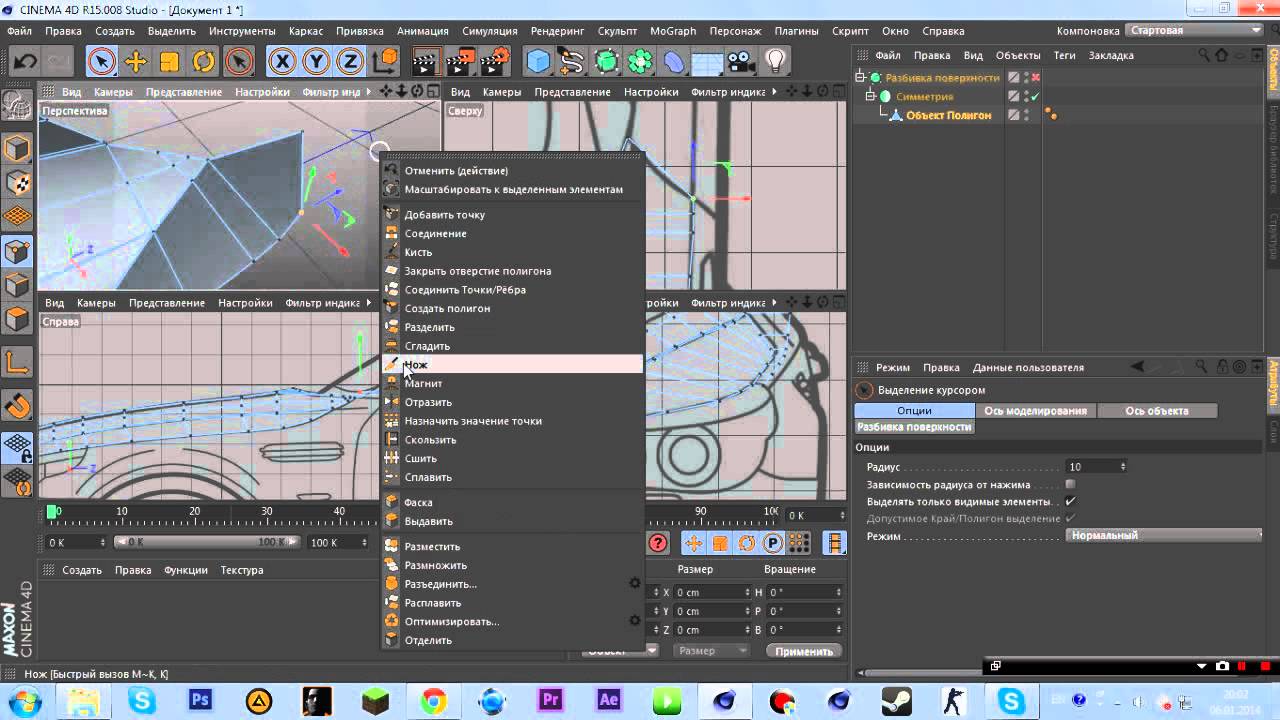Toggle Симметрия visibility dots
Screen dimensions: 1280x720
point(1026,96)
